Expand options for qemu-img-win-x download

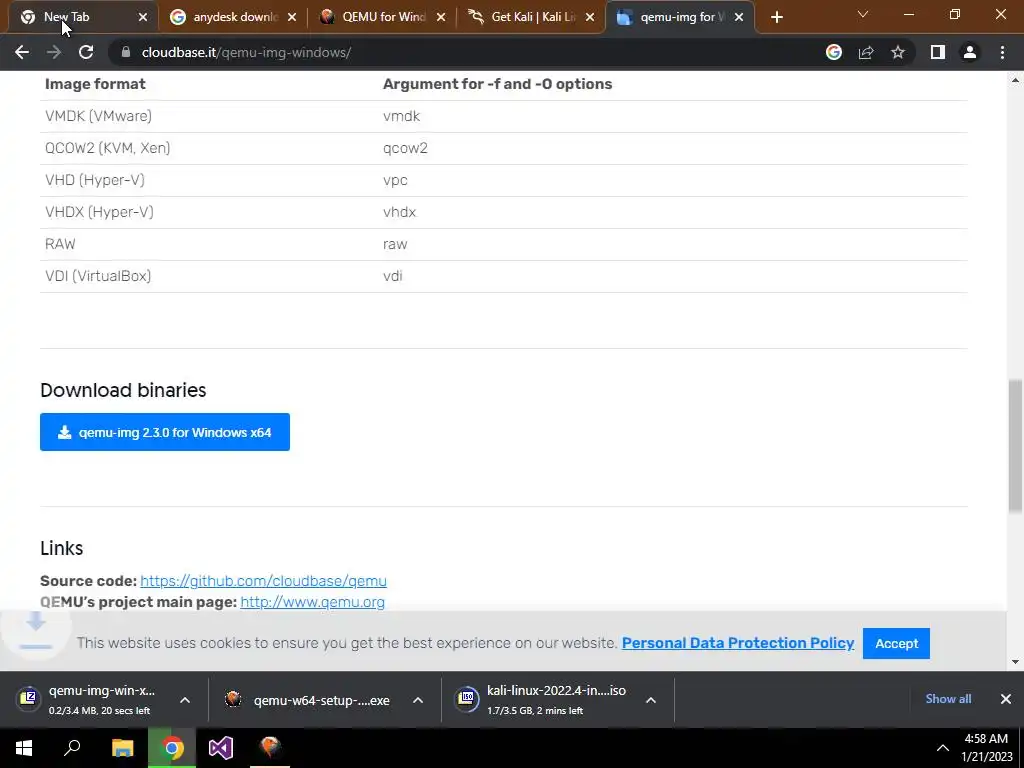pyautogui.click(x=185, y=700)
